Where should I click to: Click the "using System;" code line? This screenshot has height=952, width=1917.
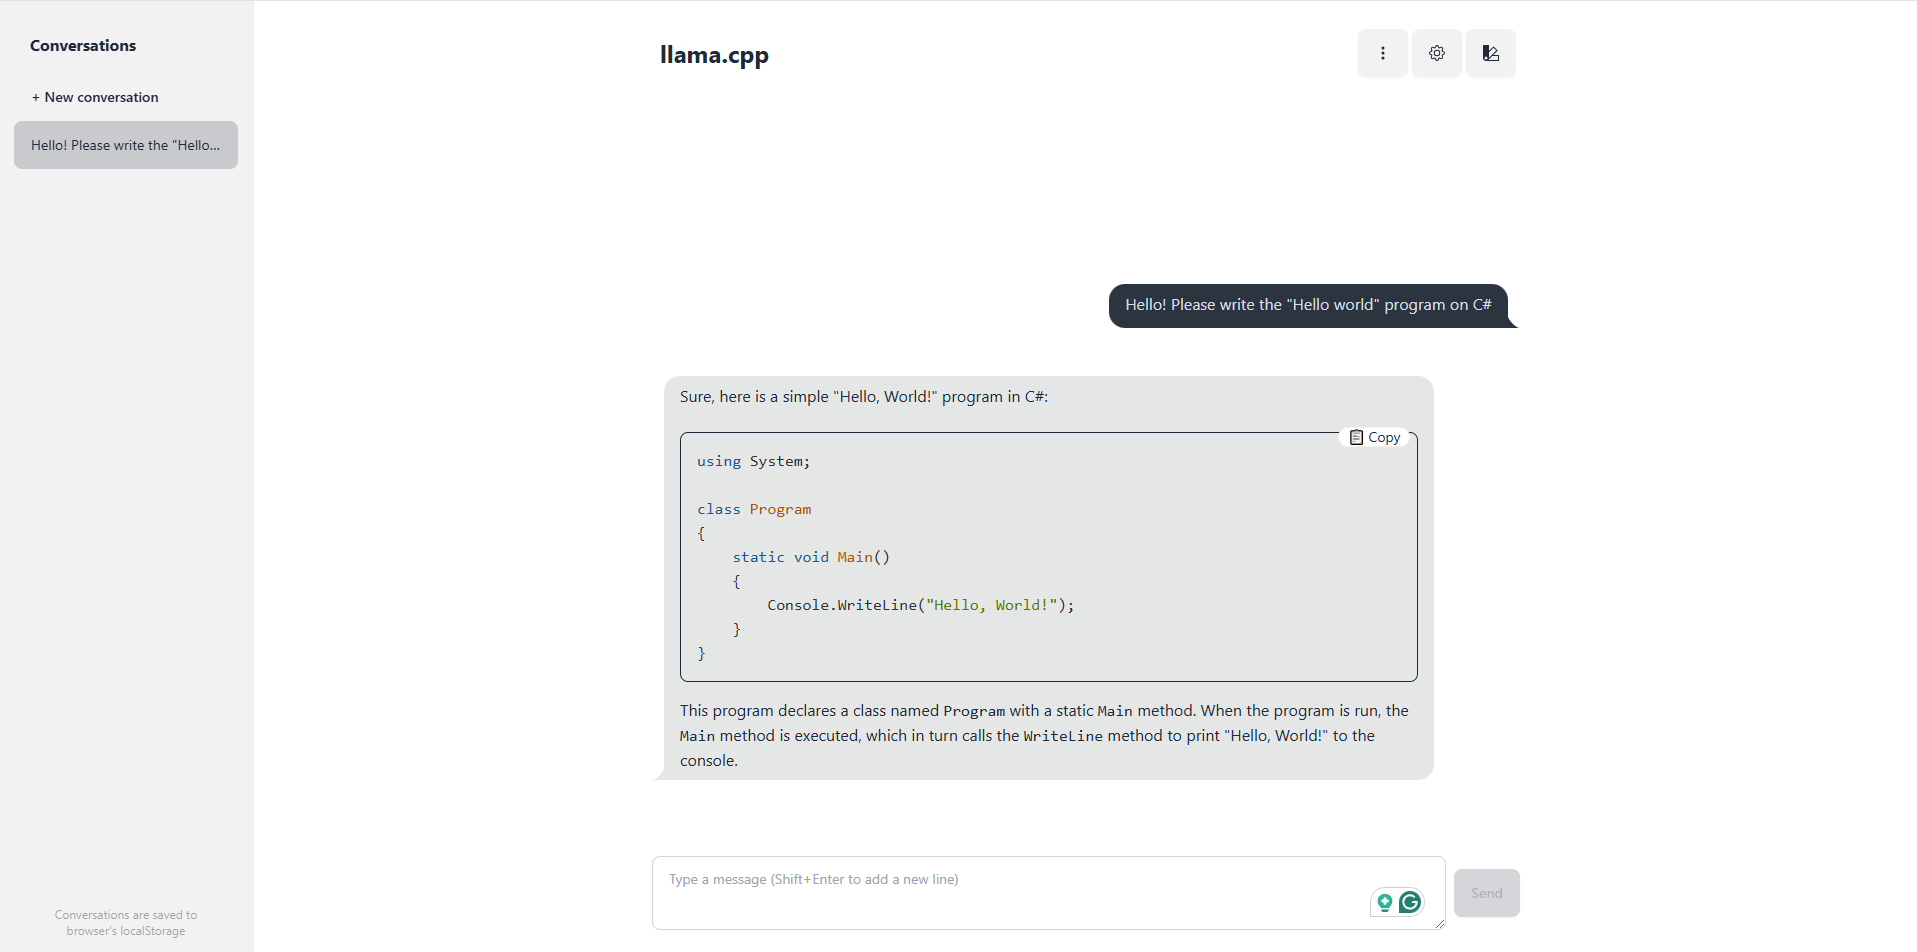tap(754, 461)
